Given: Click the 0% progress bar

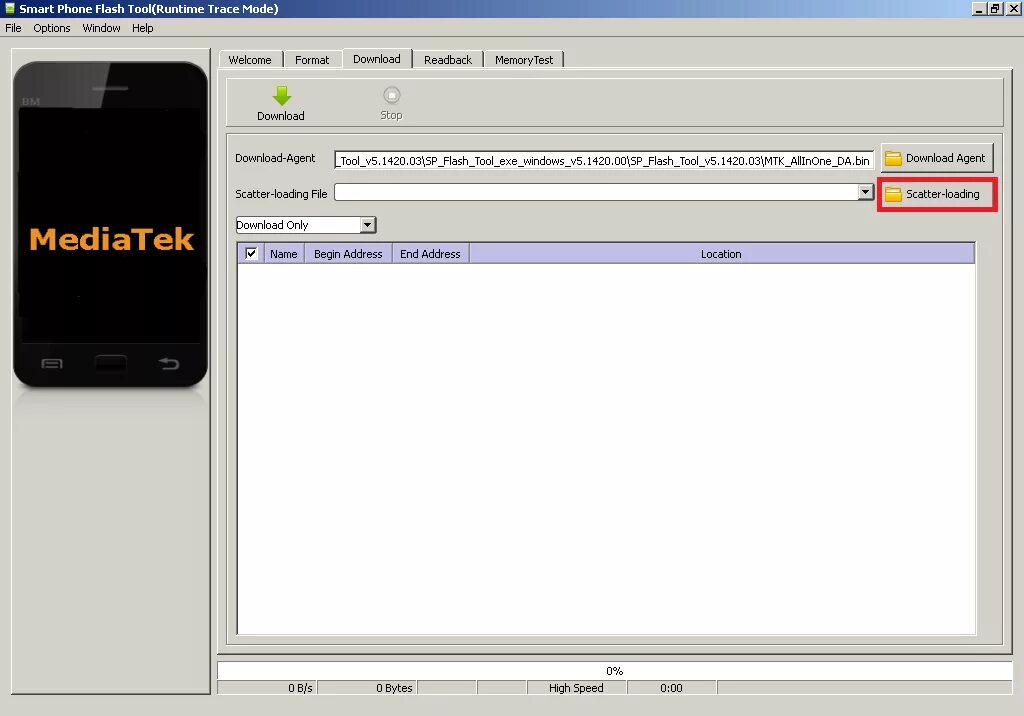Looking at the screenshot, I should (615, 671).
